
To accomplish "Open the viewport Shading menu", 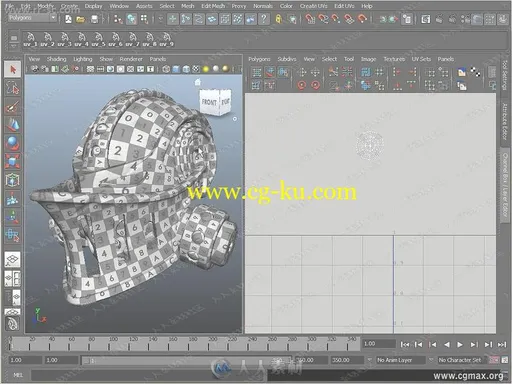I will 56,59.
